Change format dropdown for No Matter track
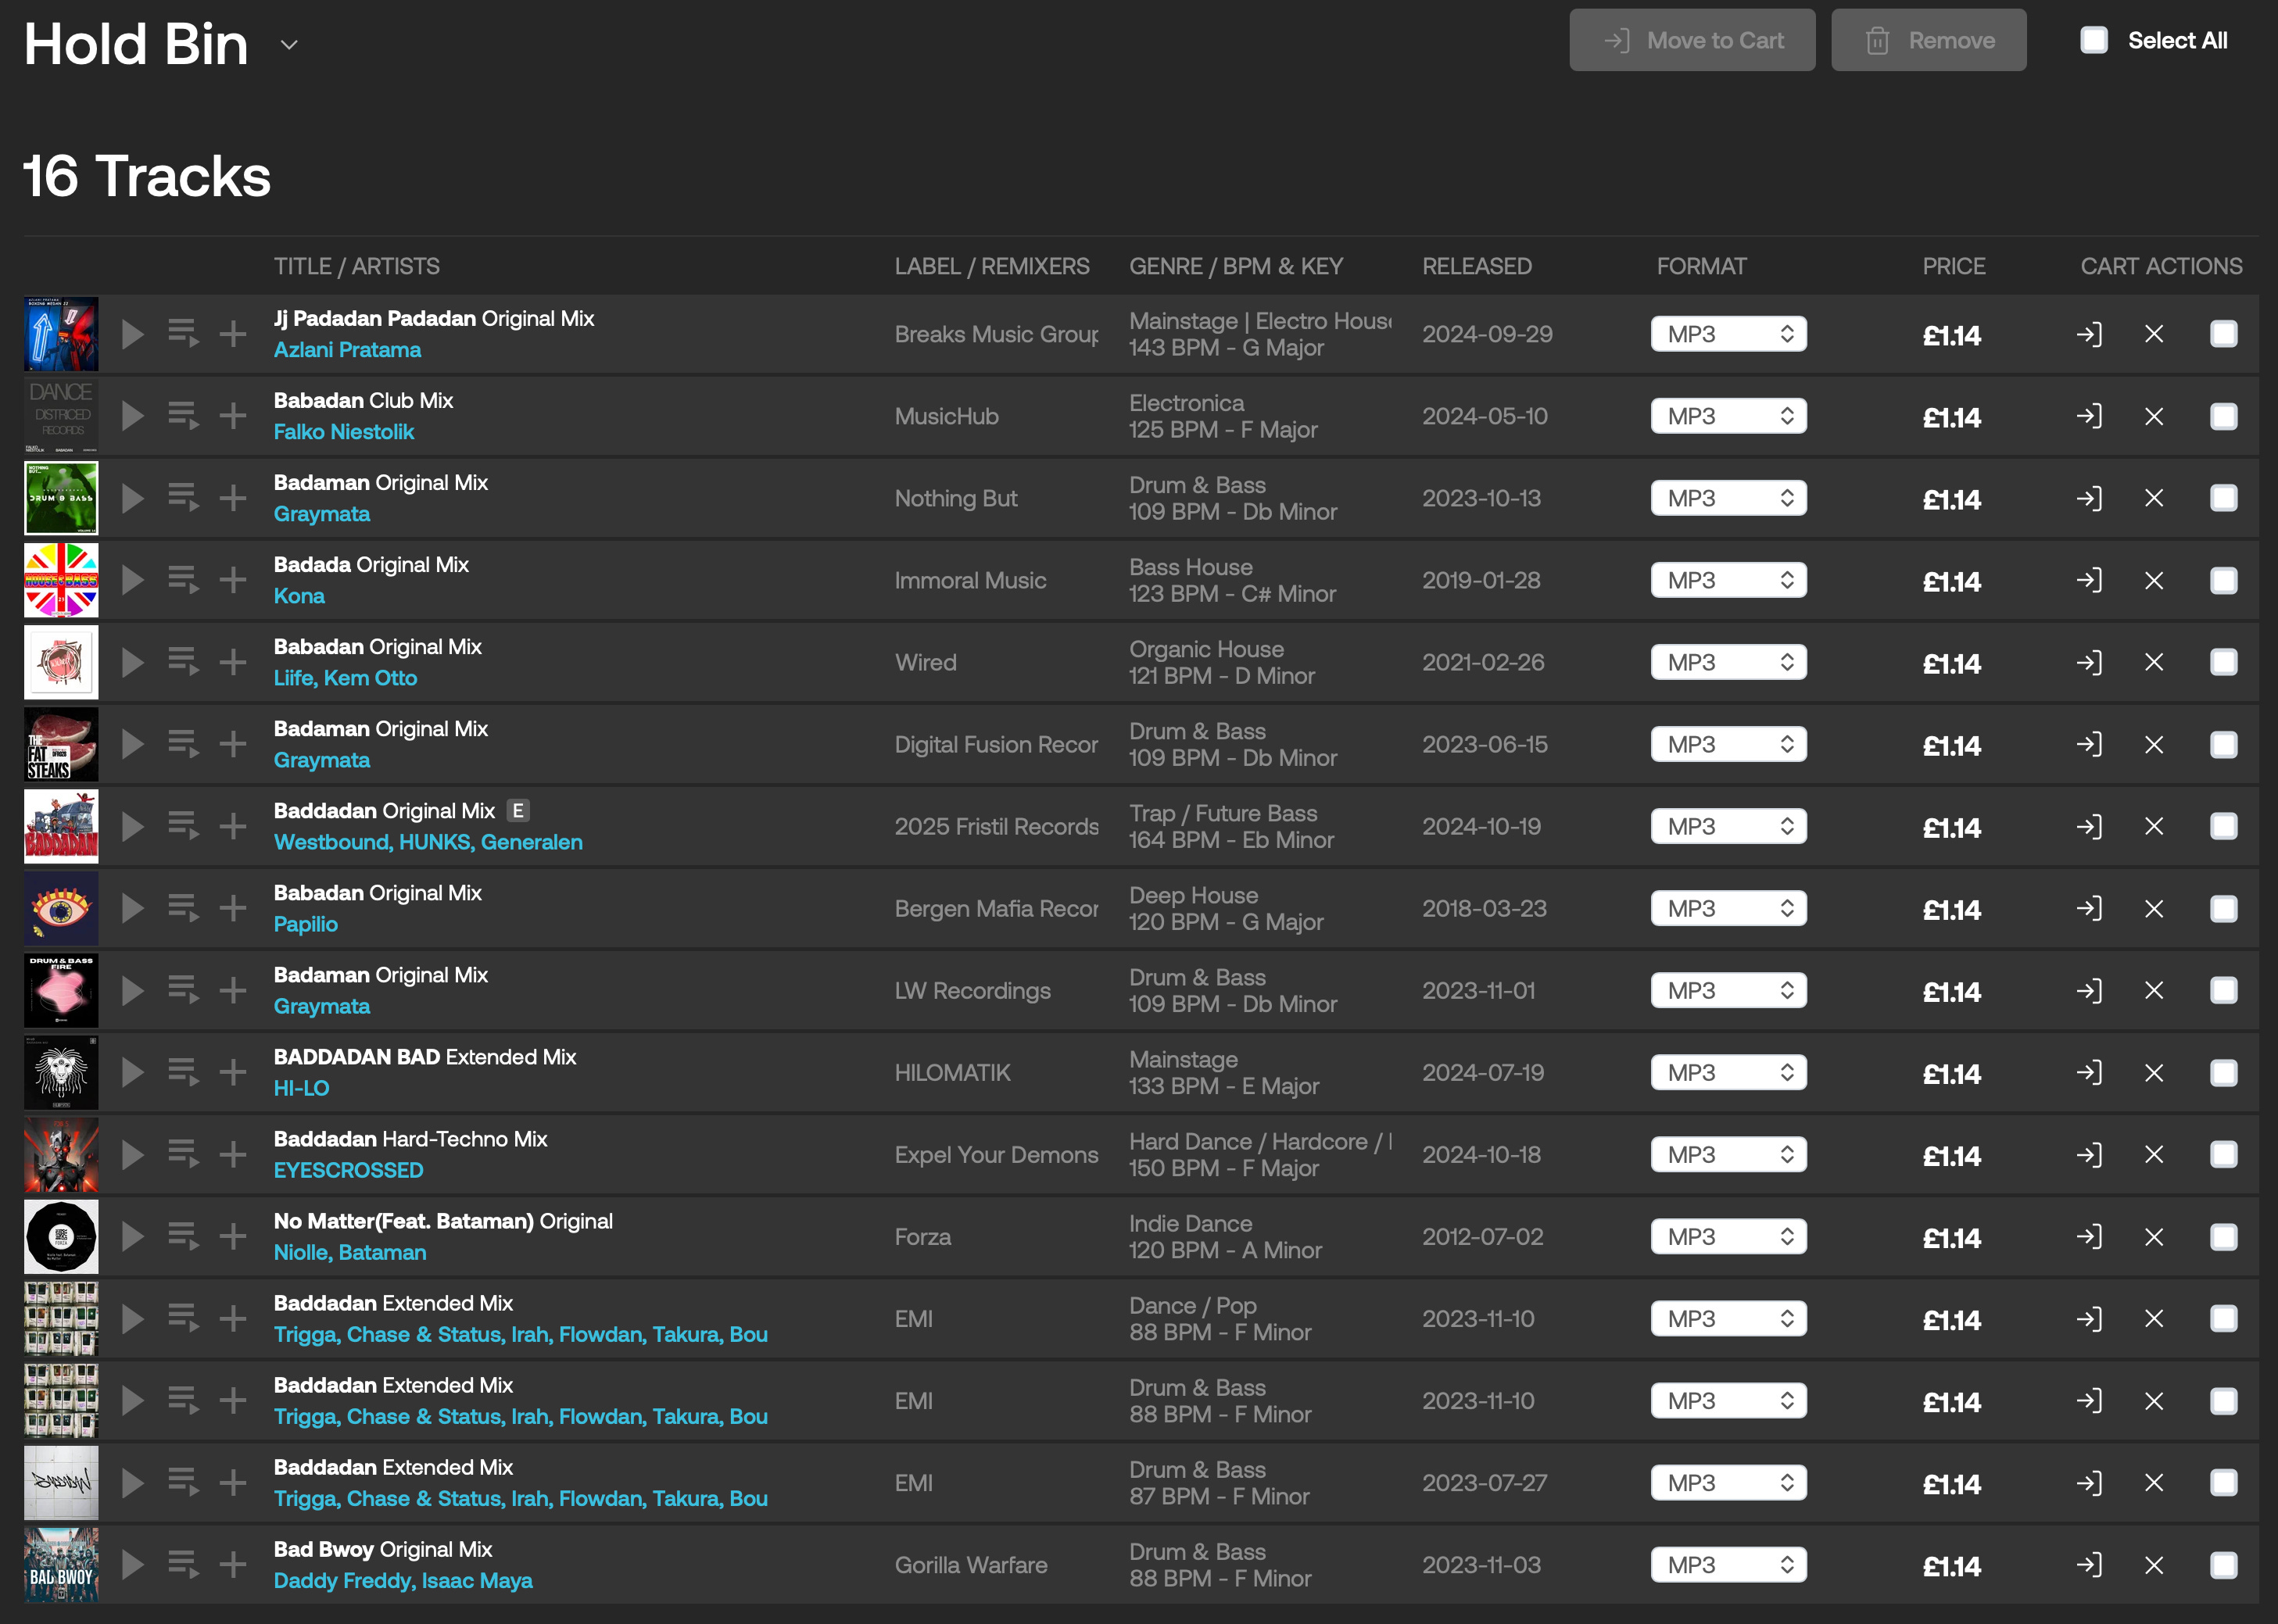 tap(1728, 1237)
